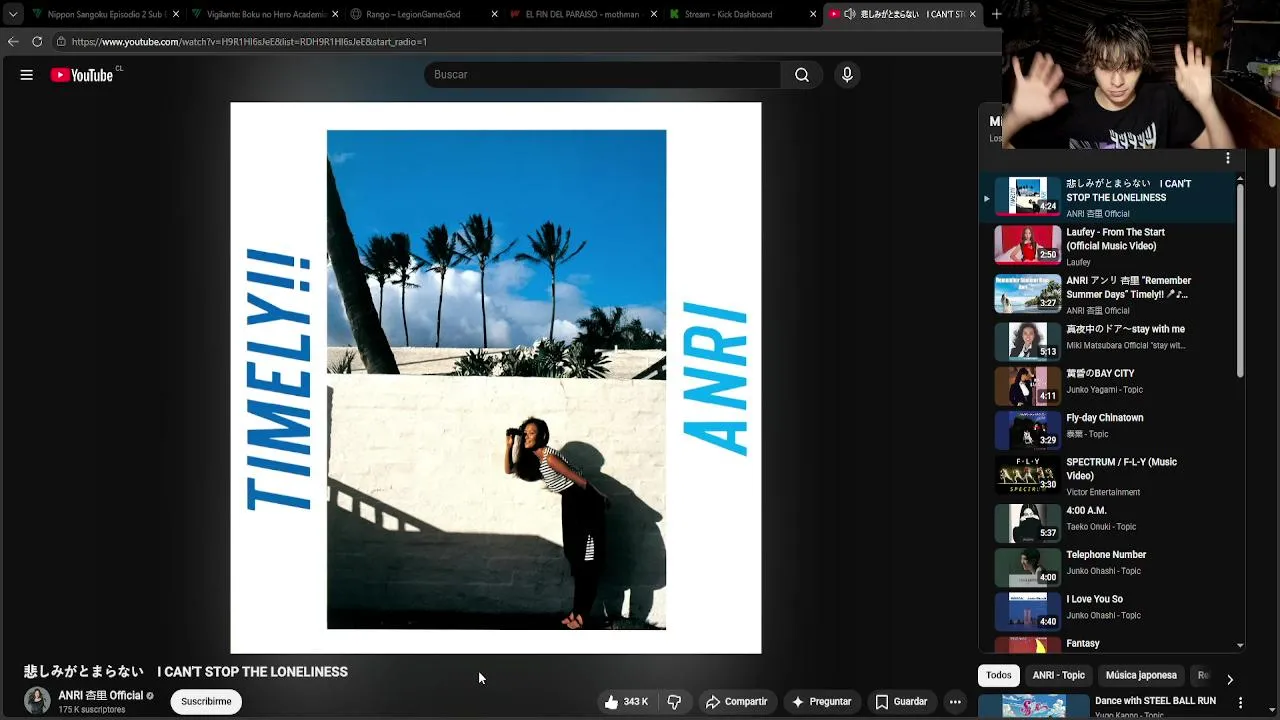Switch to the Stream - Kick Dashboard tab

point(728,14)
